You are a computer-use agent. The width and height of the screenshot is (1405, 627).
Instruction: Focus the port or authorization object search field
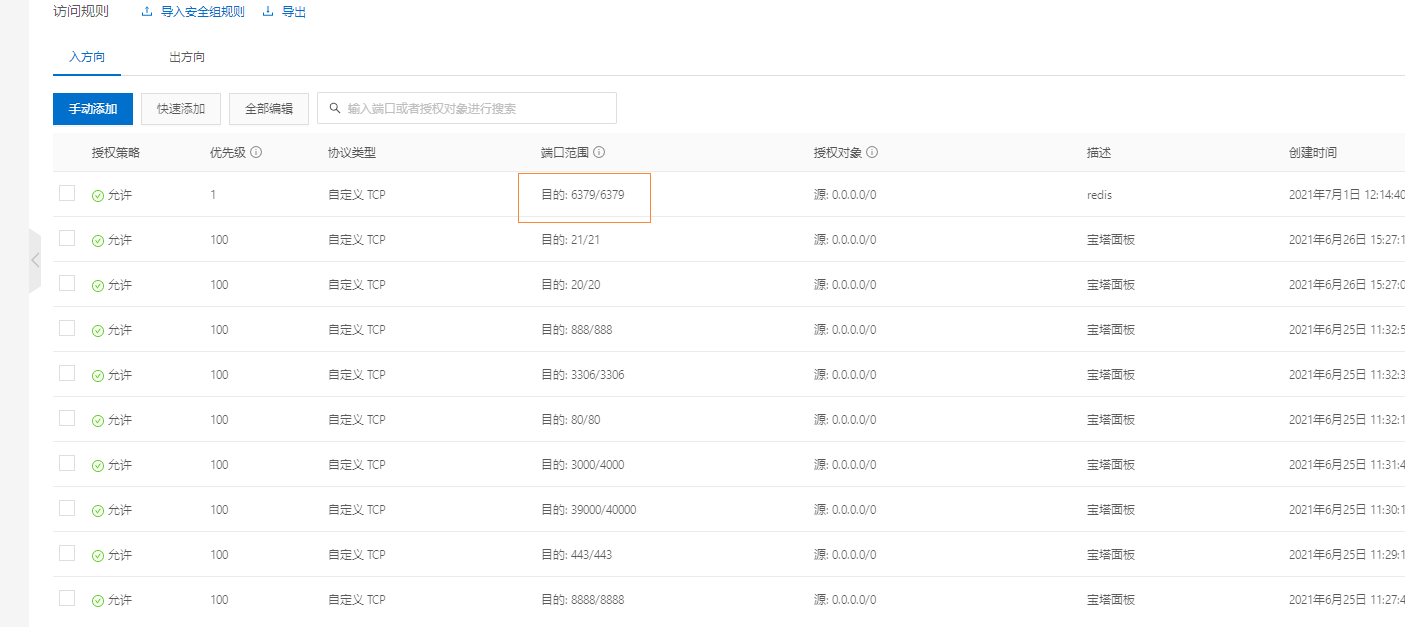tap(467, 108)
